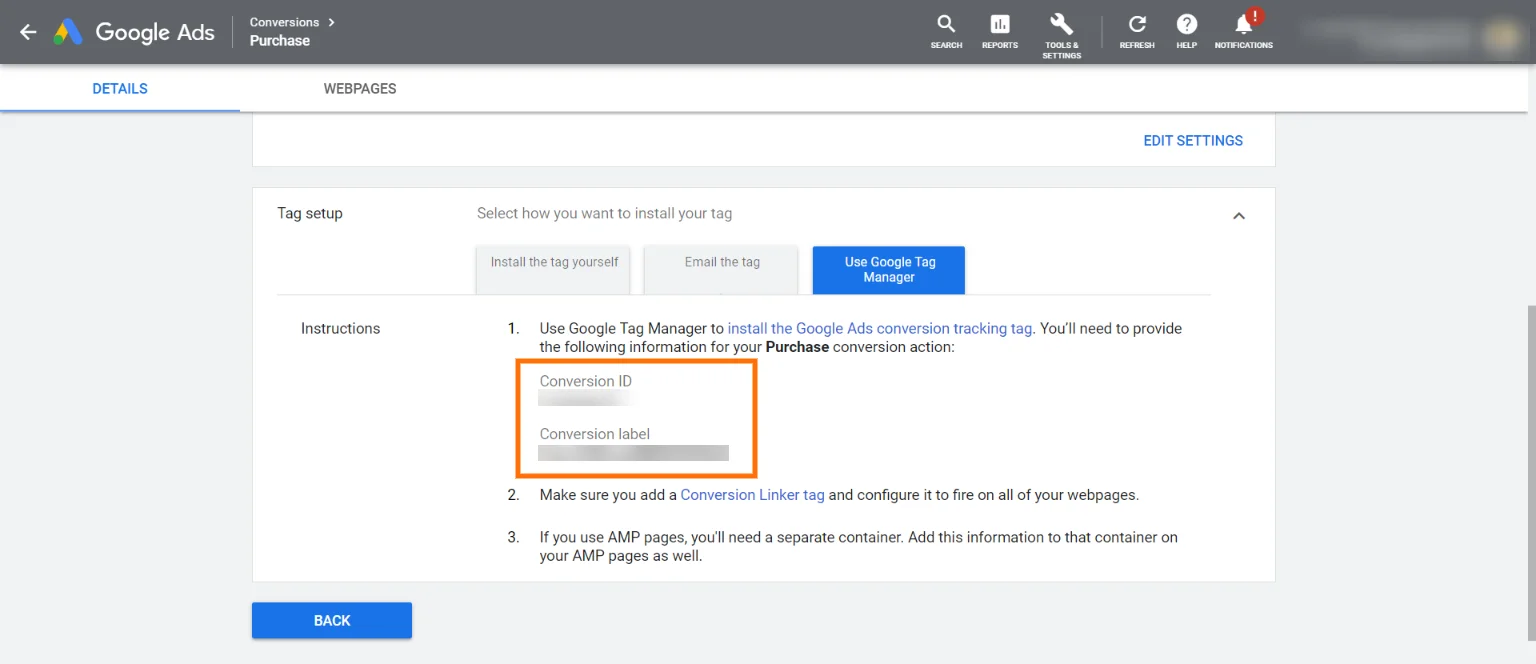Select Install the tag yourself option
1536x664 pixels.
click(x=554, y=269)
